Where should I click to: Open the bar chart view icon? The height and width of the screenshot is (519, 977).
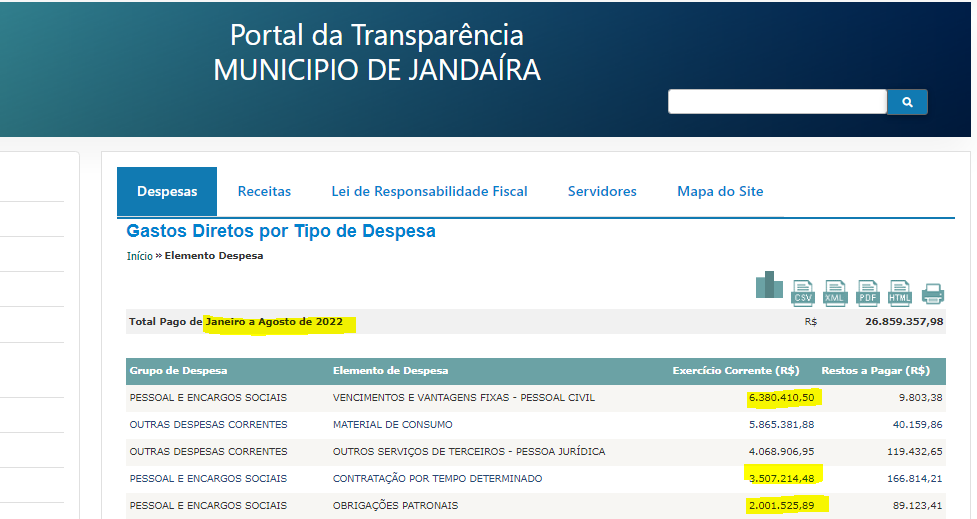point(769,285)
